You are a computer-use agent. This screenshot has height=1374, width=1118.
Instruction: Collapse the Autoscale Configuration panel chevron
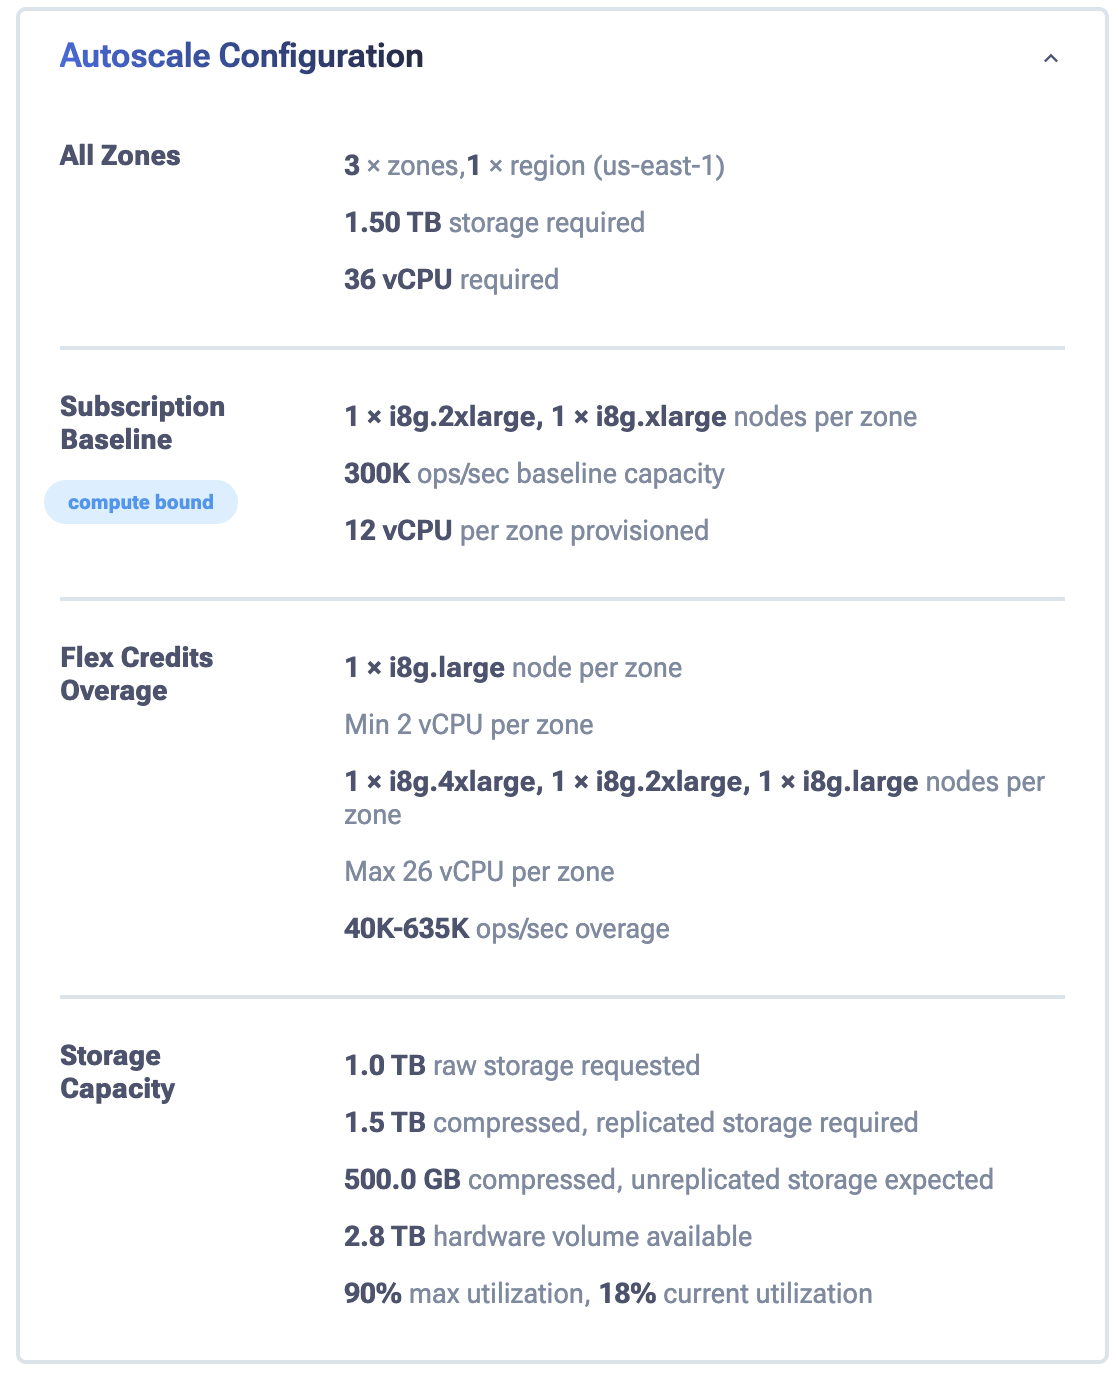pos(1050,58)
